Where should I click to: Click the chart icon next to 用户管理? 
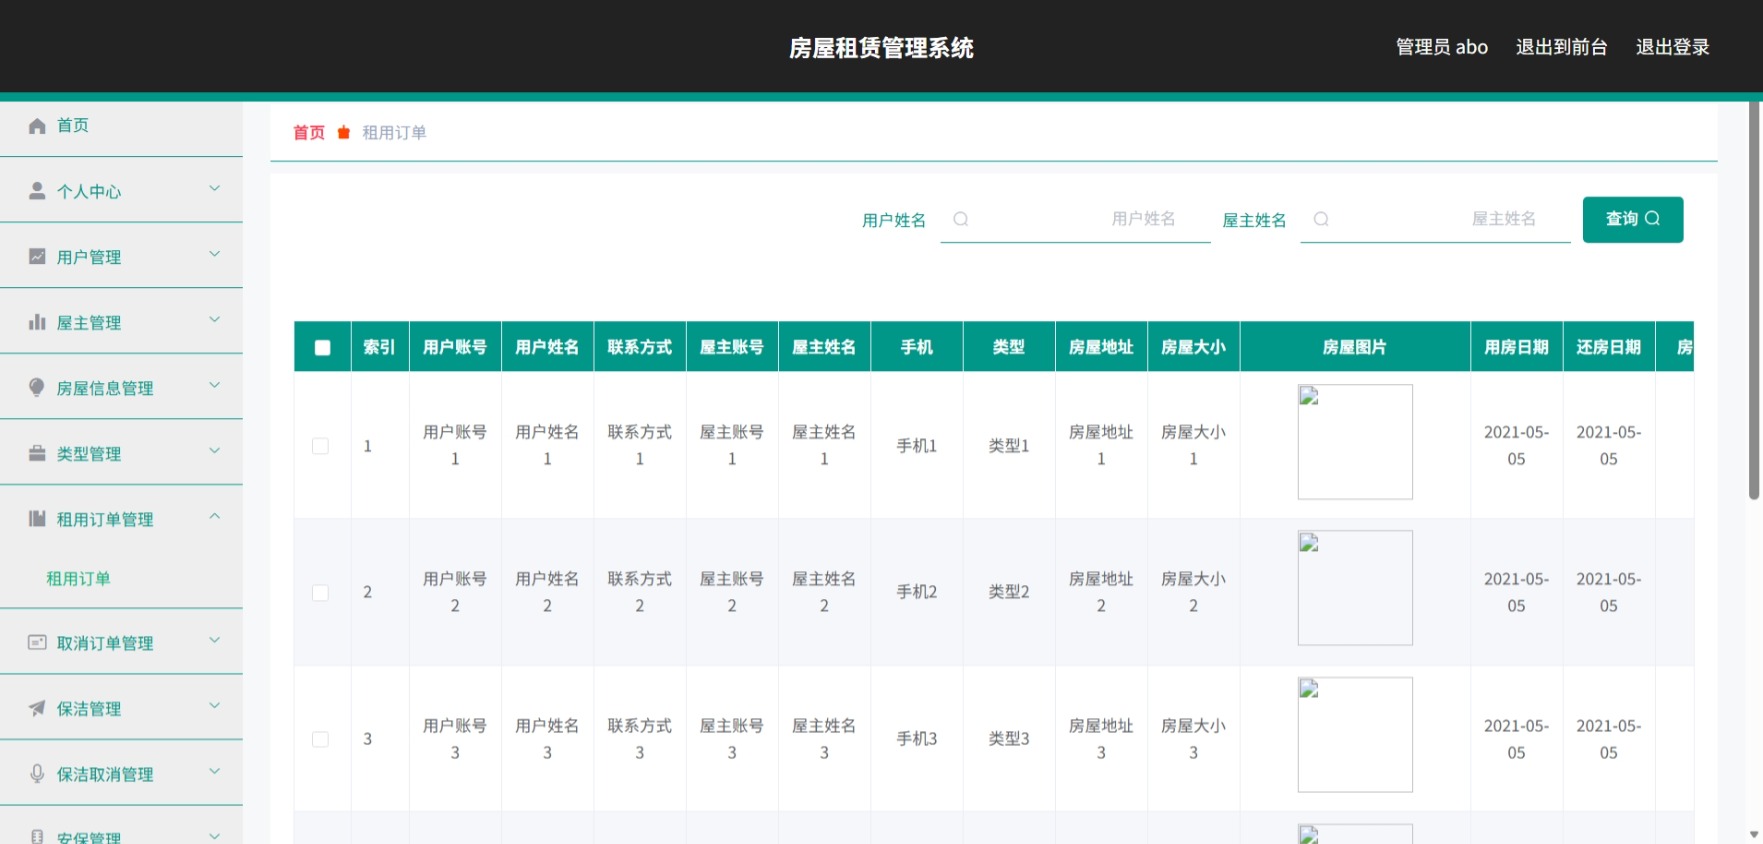click(37, 257)
